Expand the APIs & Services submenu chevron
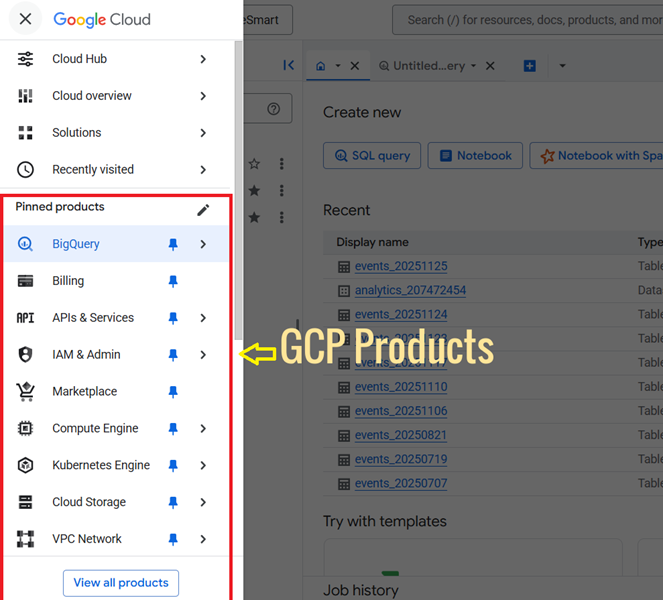The height and width of the screenshot is (600, 663). click(203, 318)
